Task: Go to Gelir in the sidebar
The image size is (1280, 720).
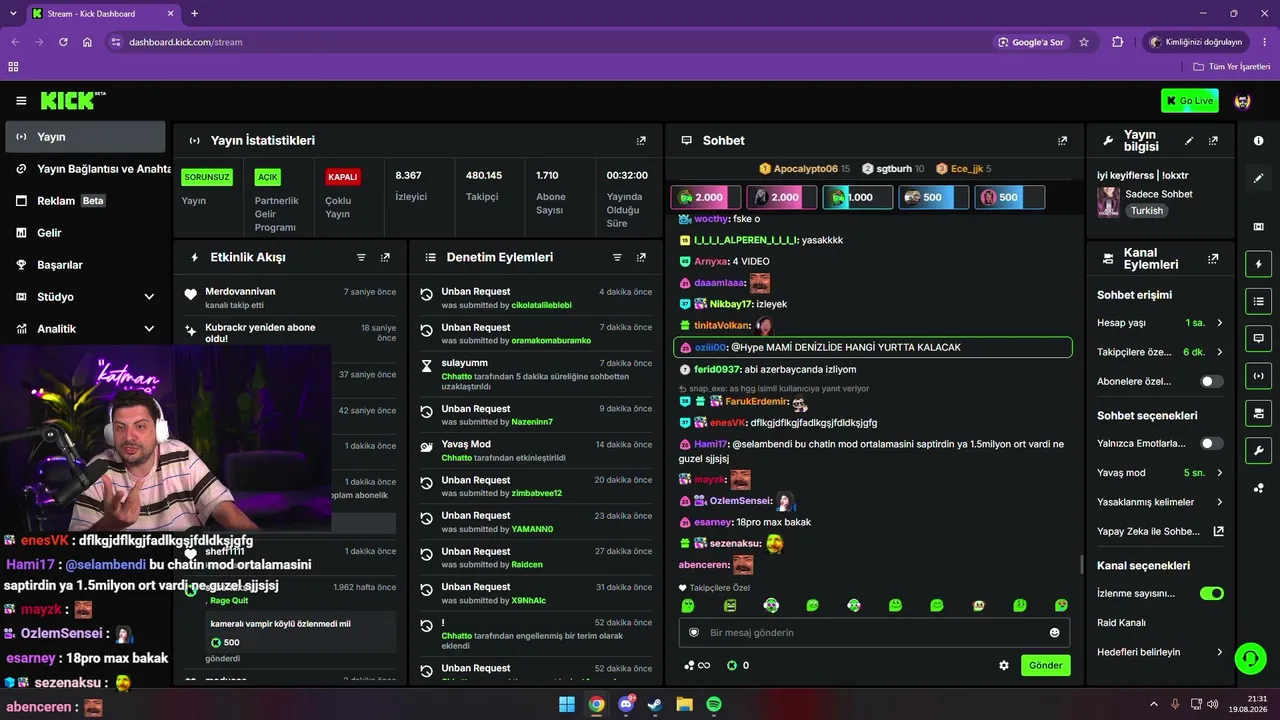Action: pos(85,233)
